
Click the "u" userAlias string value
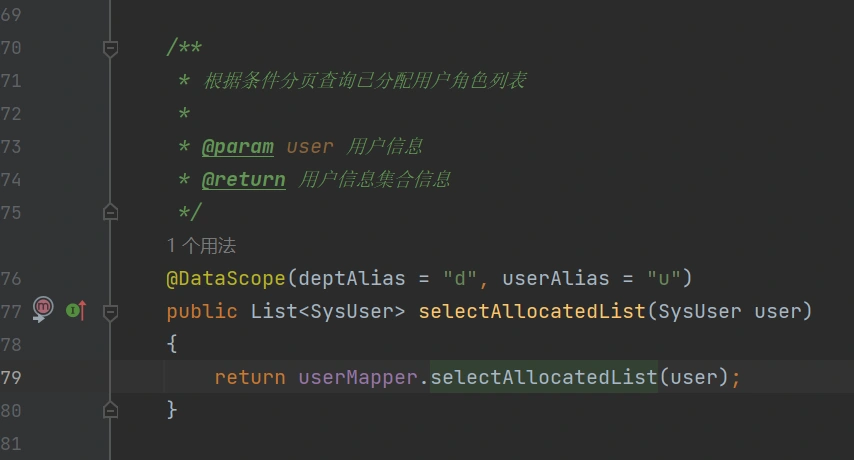pos(664,278)
